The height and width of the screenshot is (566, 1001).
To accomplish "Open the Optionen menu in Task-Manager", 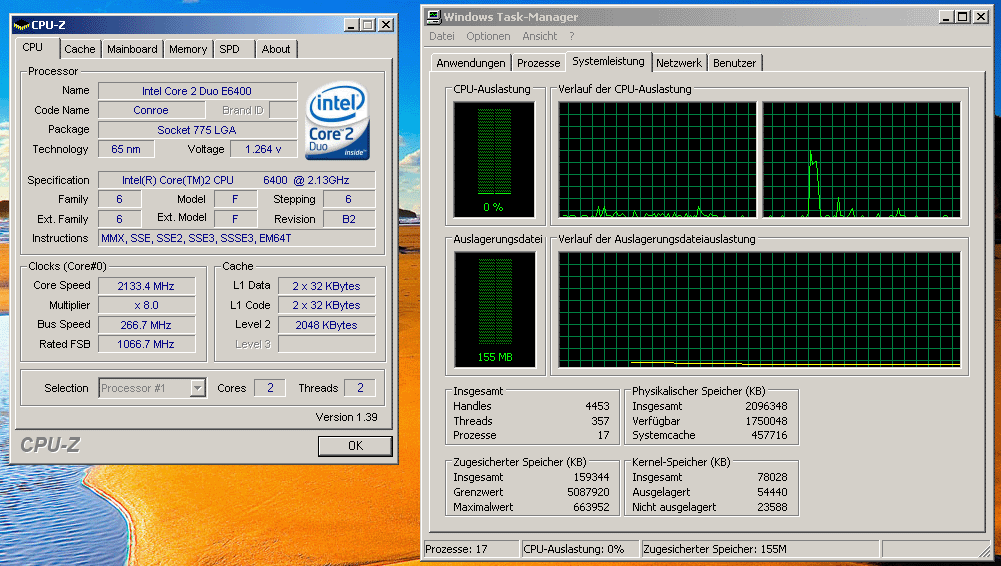I will [x=488, y=36].
